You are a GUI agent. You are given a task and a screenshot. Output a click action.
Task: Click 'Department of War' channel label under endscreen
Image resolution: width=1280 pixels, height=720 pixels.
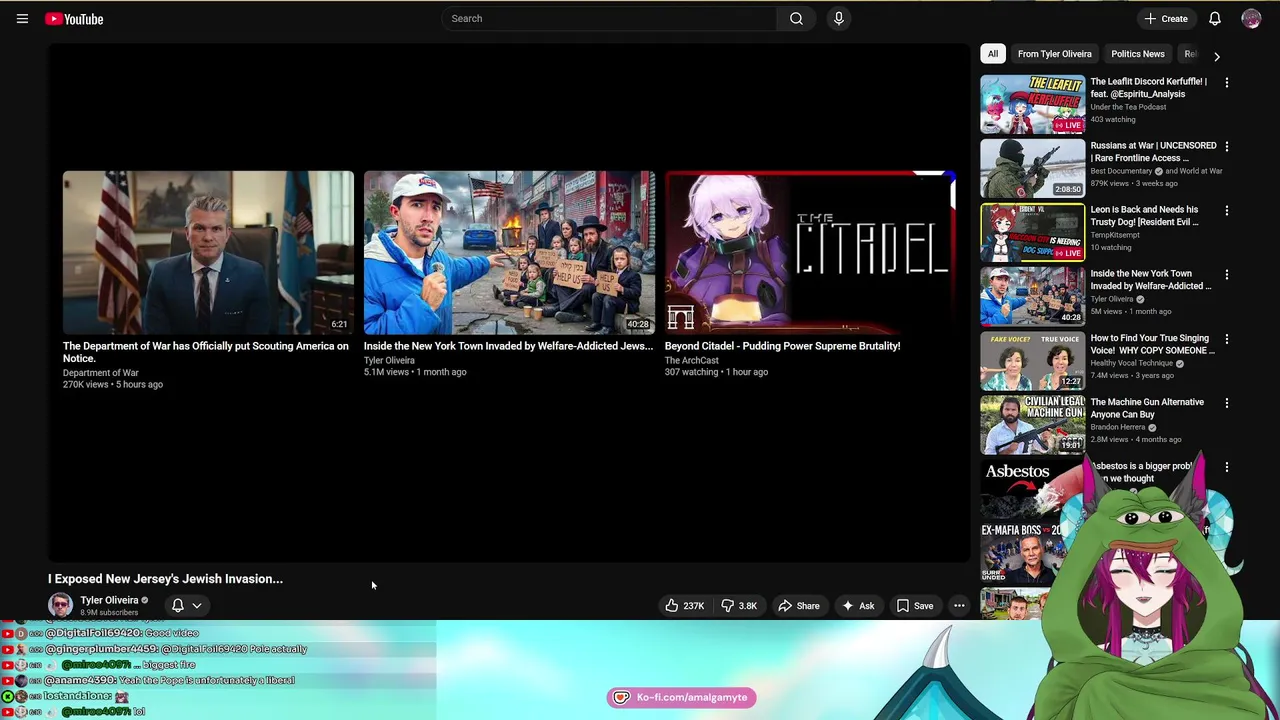tap(101, 373)
